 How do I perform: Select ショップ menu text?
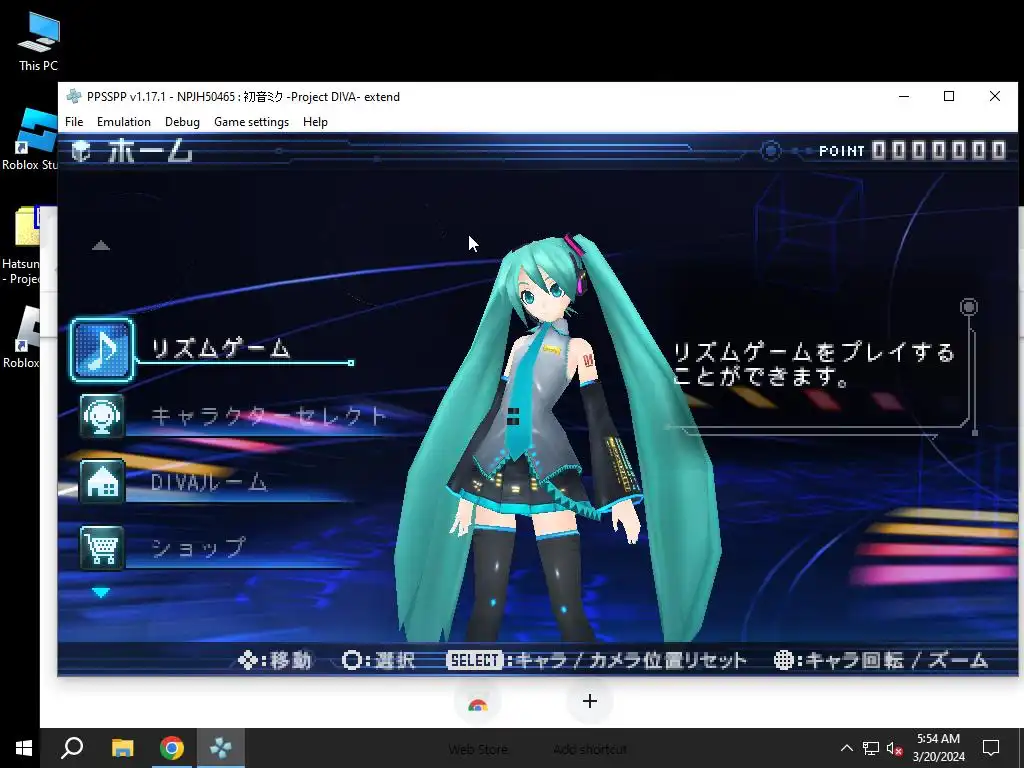199,548
